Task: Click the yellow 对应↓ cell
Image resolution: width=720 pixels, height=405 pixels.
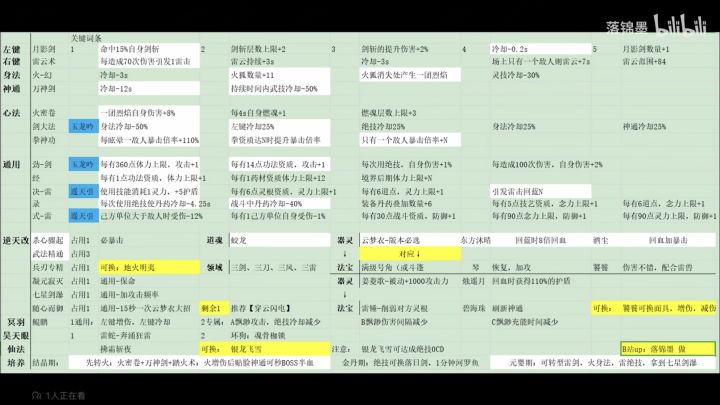Action: [410, 253]
